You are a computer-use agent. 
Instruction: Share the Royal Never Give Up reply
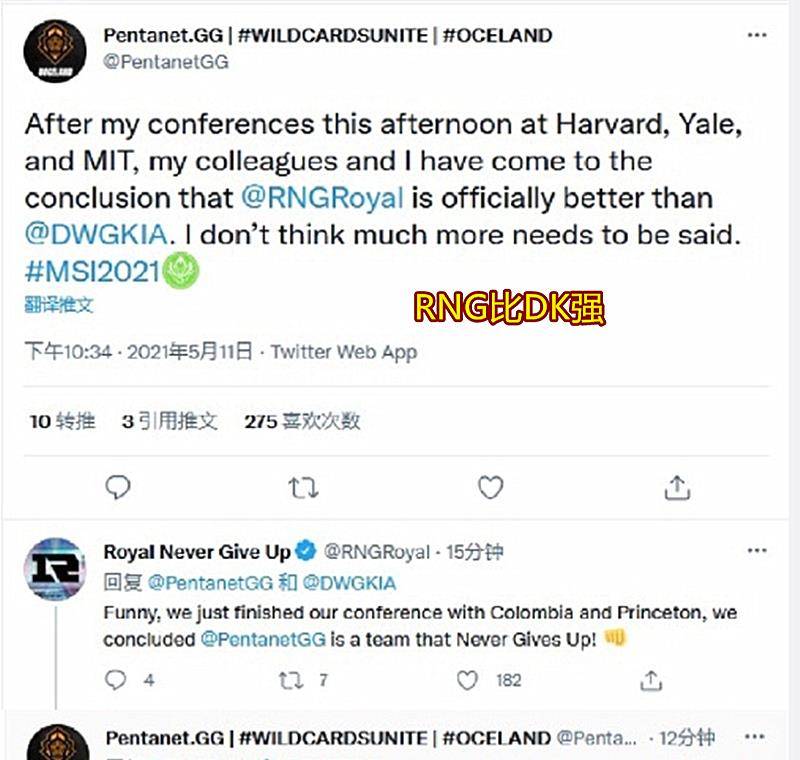[651, 680]
